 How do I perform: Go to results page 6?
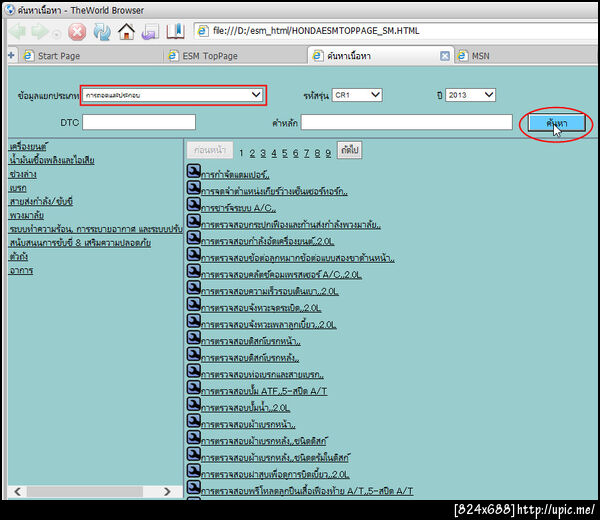(295, 153)
